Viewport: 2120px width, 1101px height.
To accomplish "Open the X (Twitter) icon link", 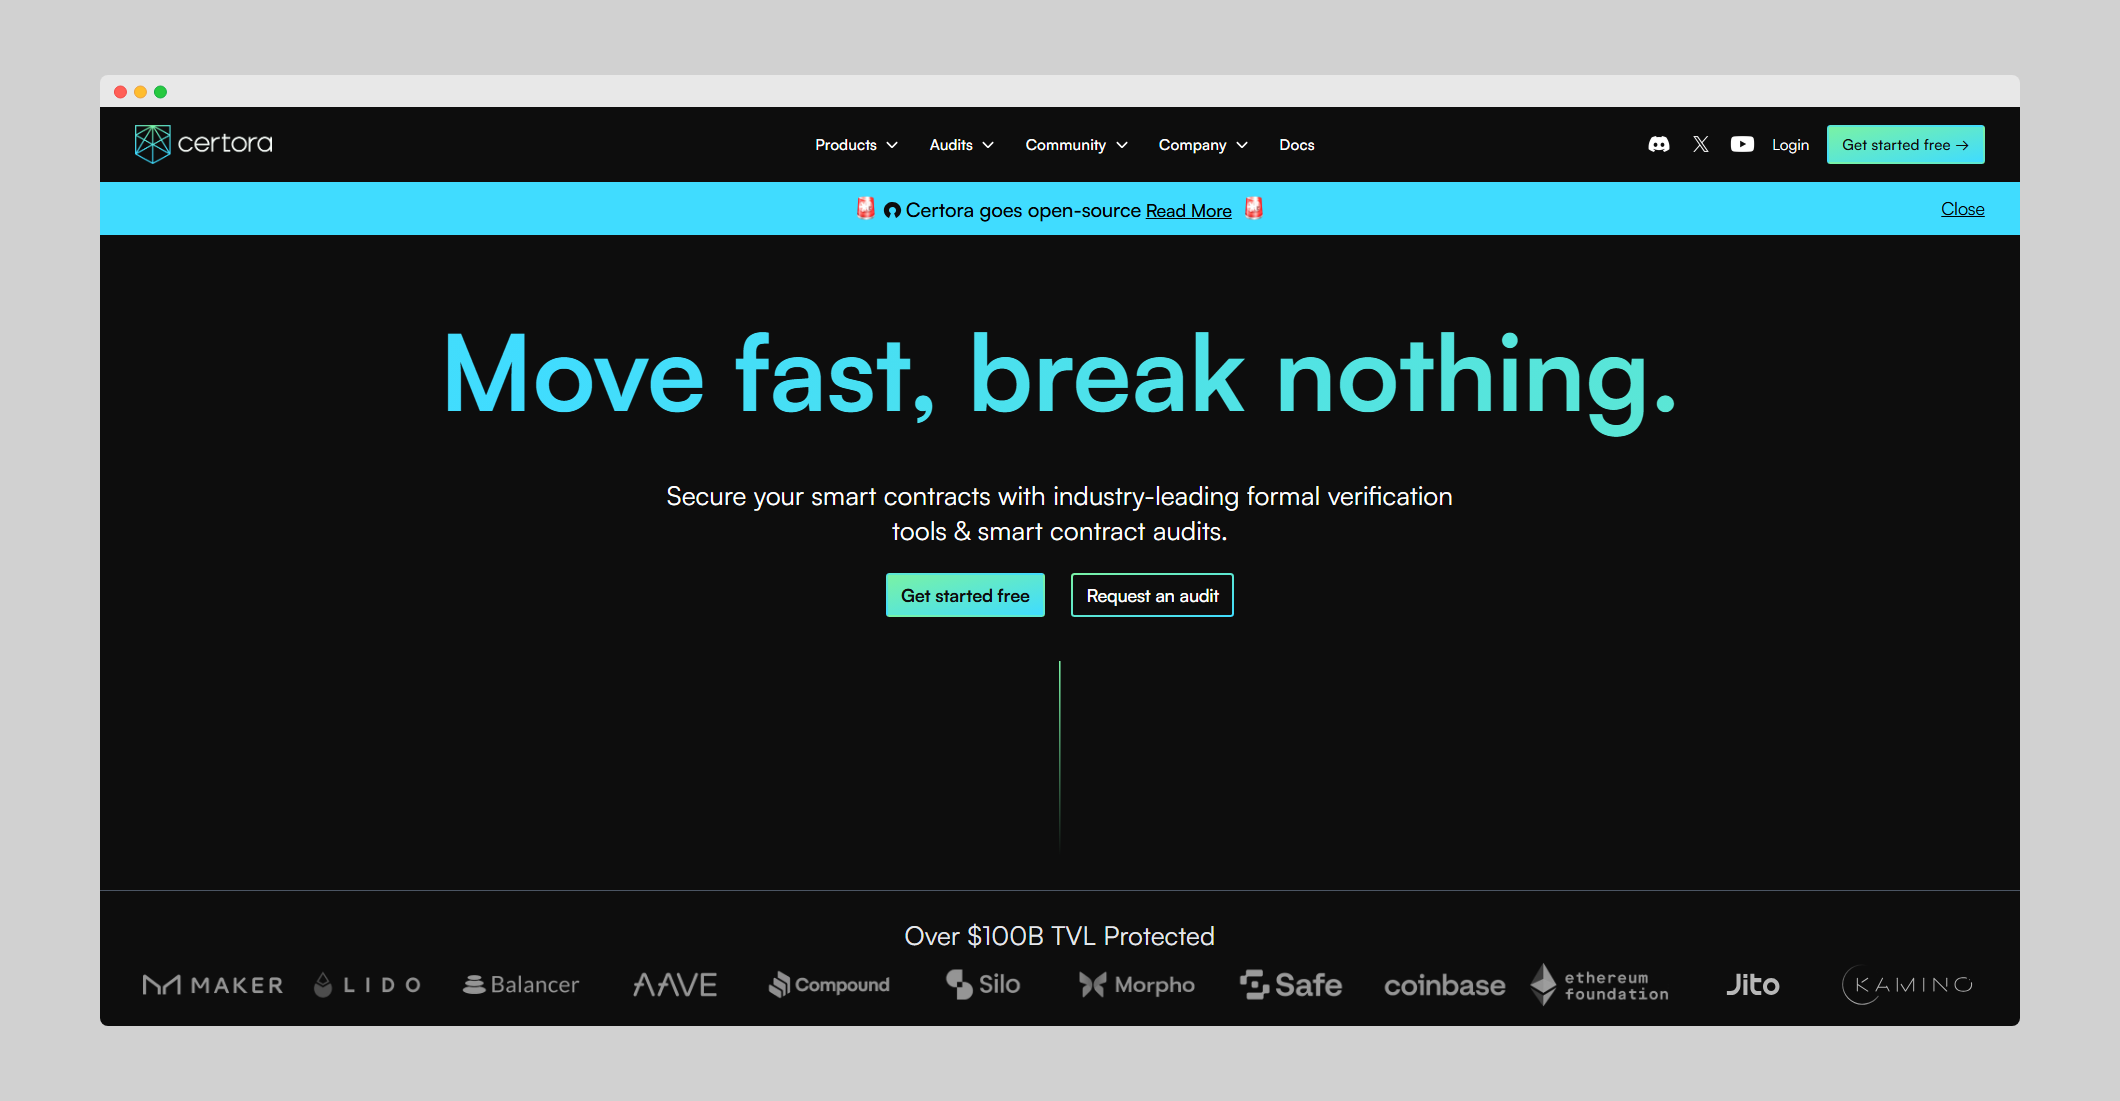I will tap(1700, 144).
